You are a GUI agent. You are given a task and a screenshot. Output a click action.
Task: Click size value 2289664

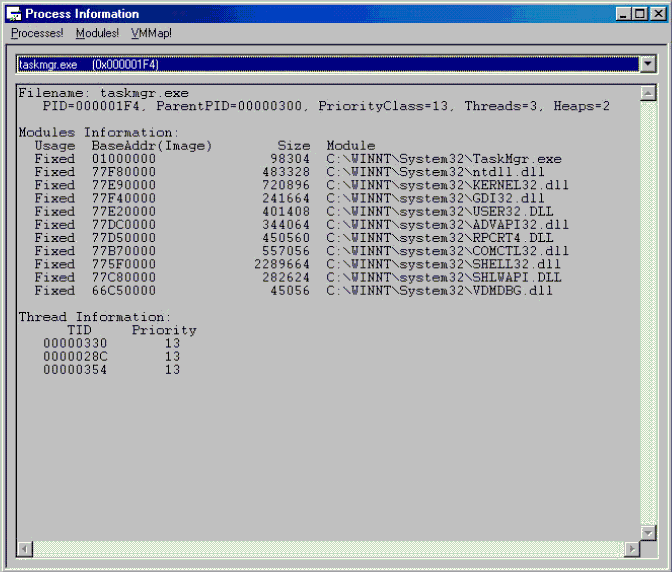point(282,264)
